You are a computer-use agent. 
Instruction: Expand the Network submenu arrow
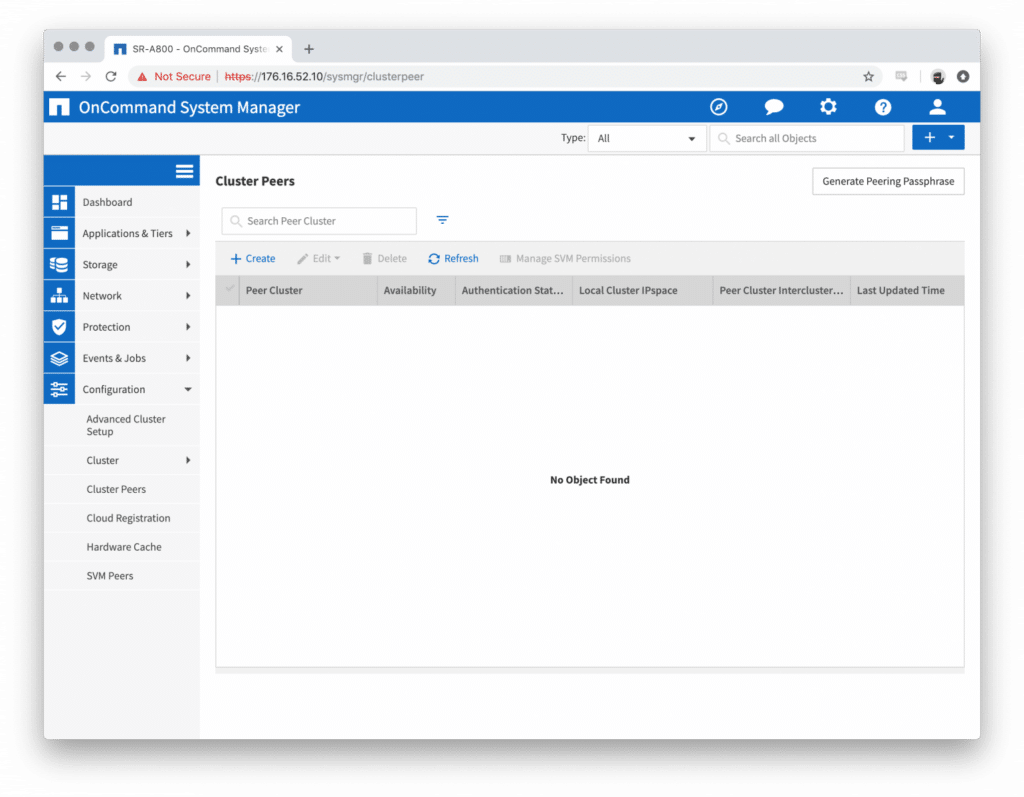point(188,296)
